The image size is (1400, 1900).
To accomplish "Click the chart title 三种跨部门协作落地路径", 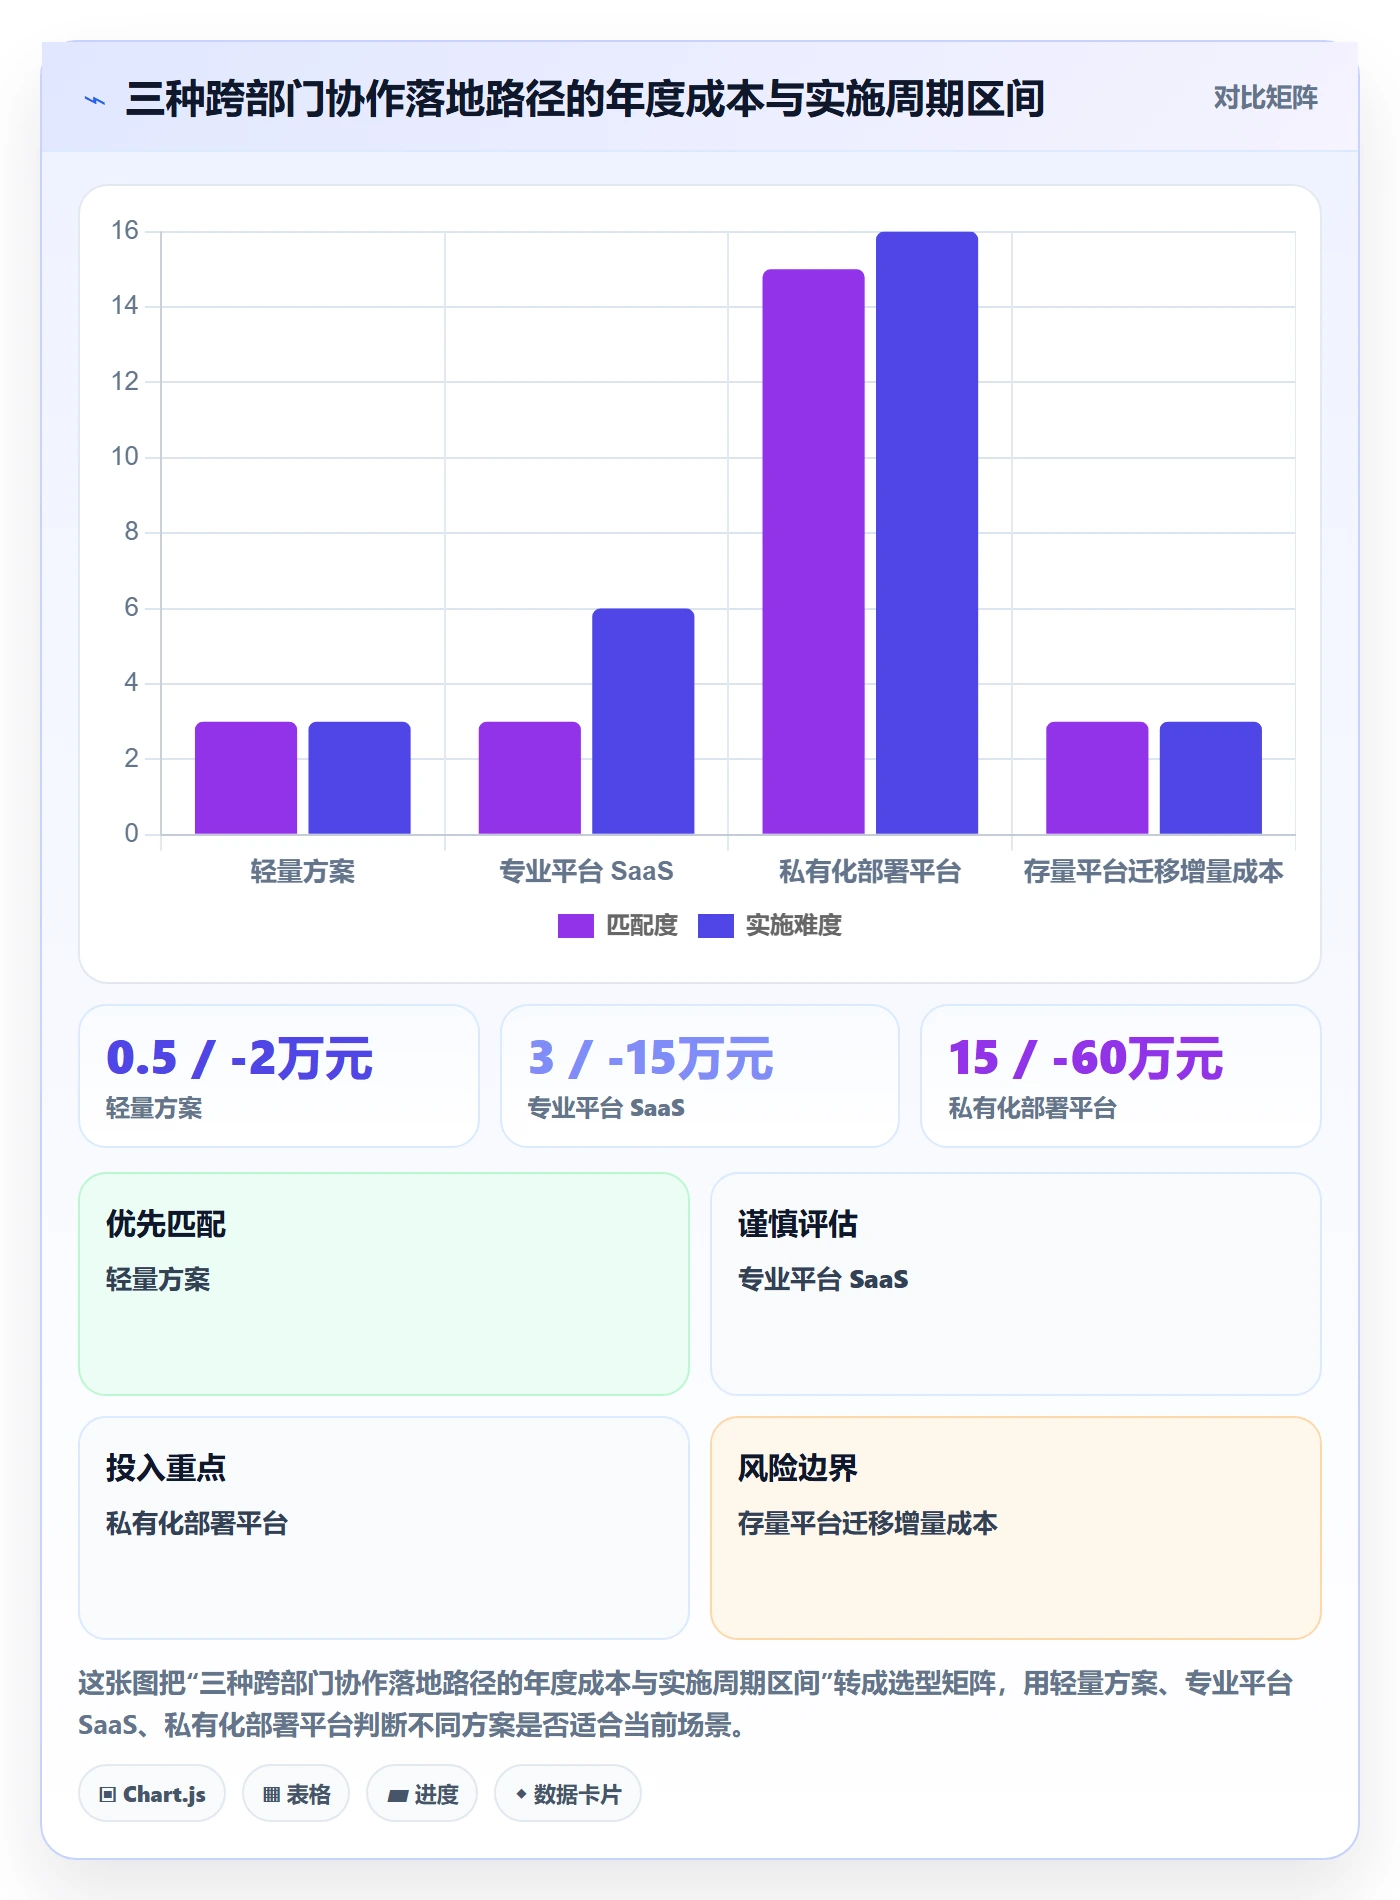I will click(585, 99).
